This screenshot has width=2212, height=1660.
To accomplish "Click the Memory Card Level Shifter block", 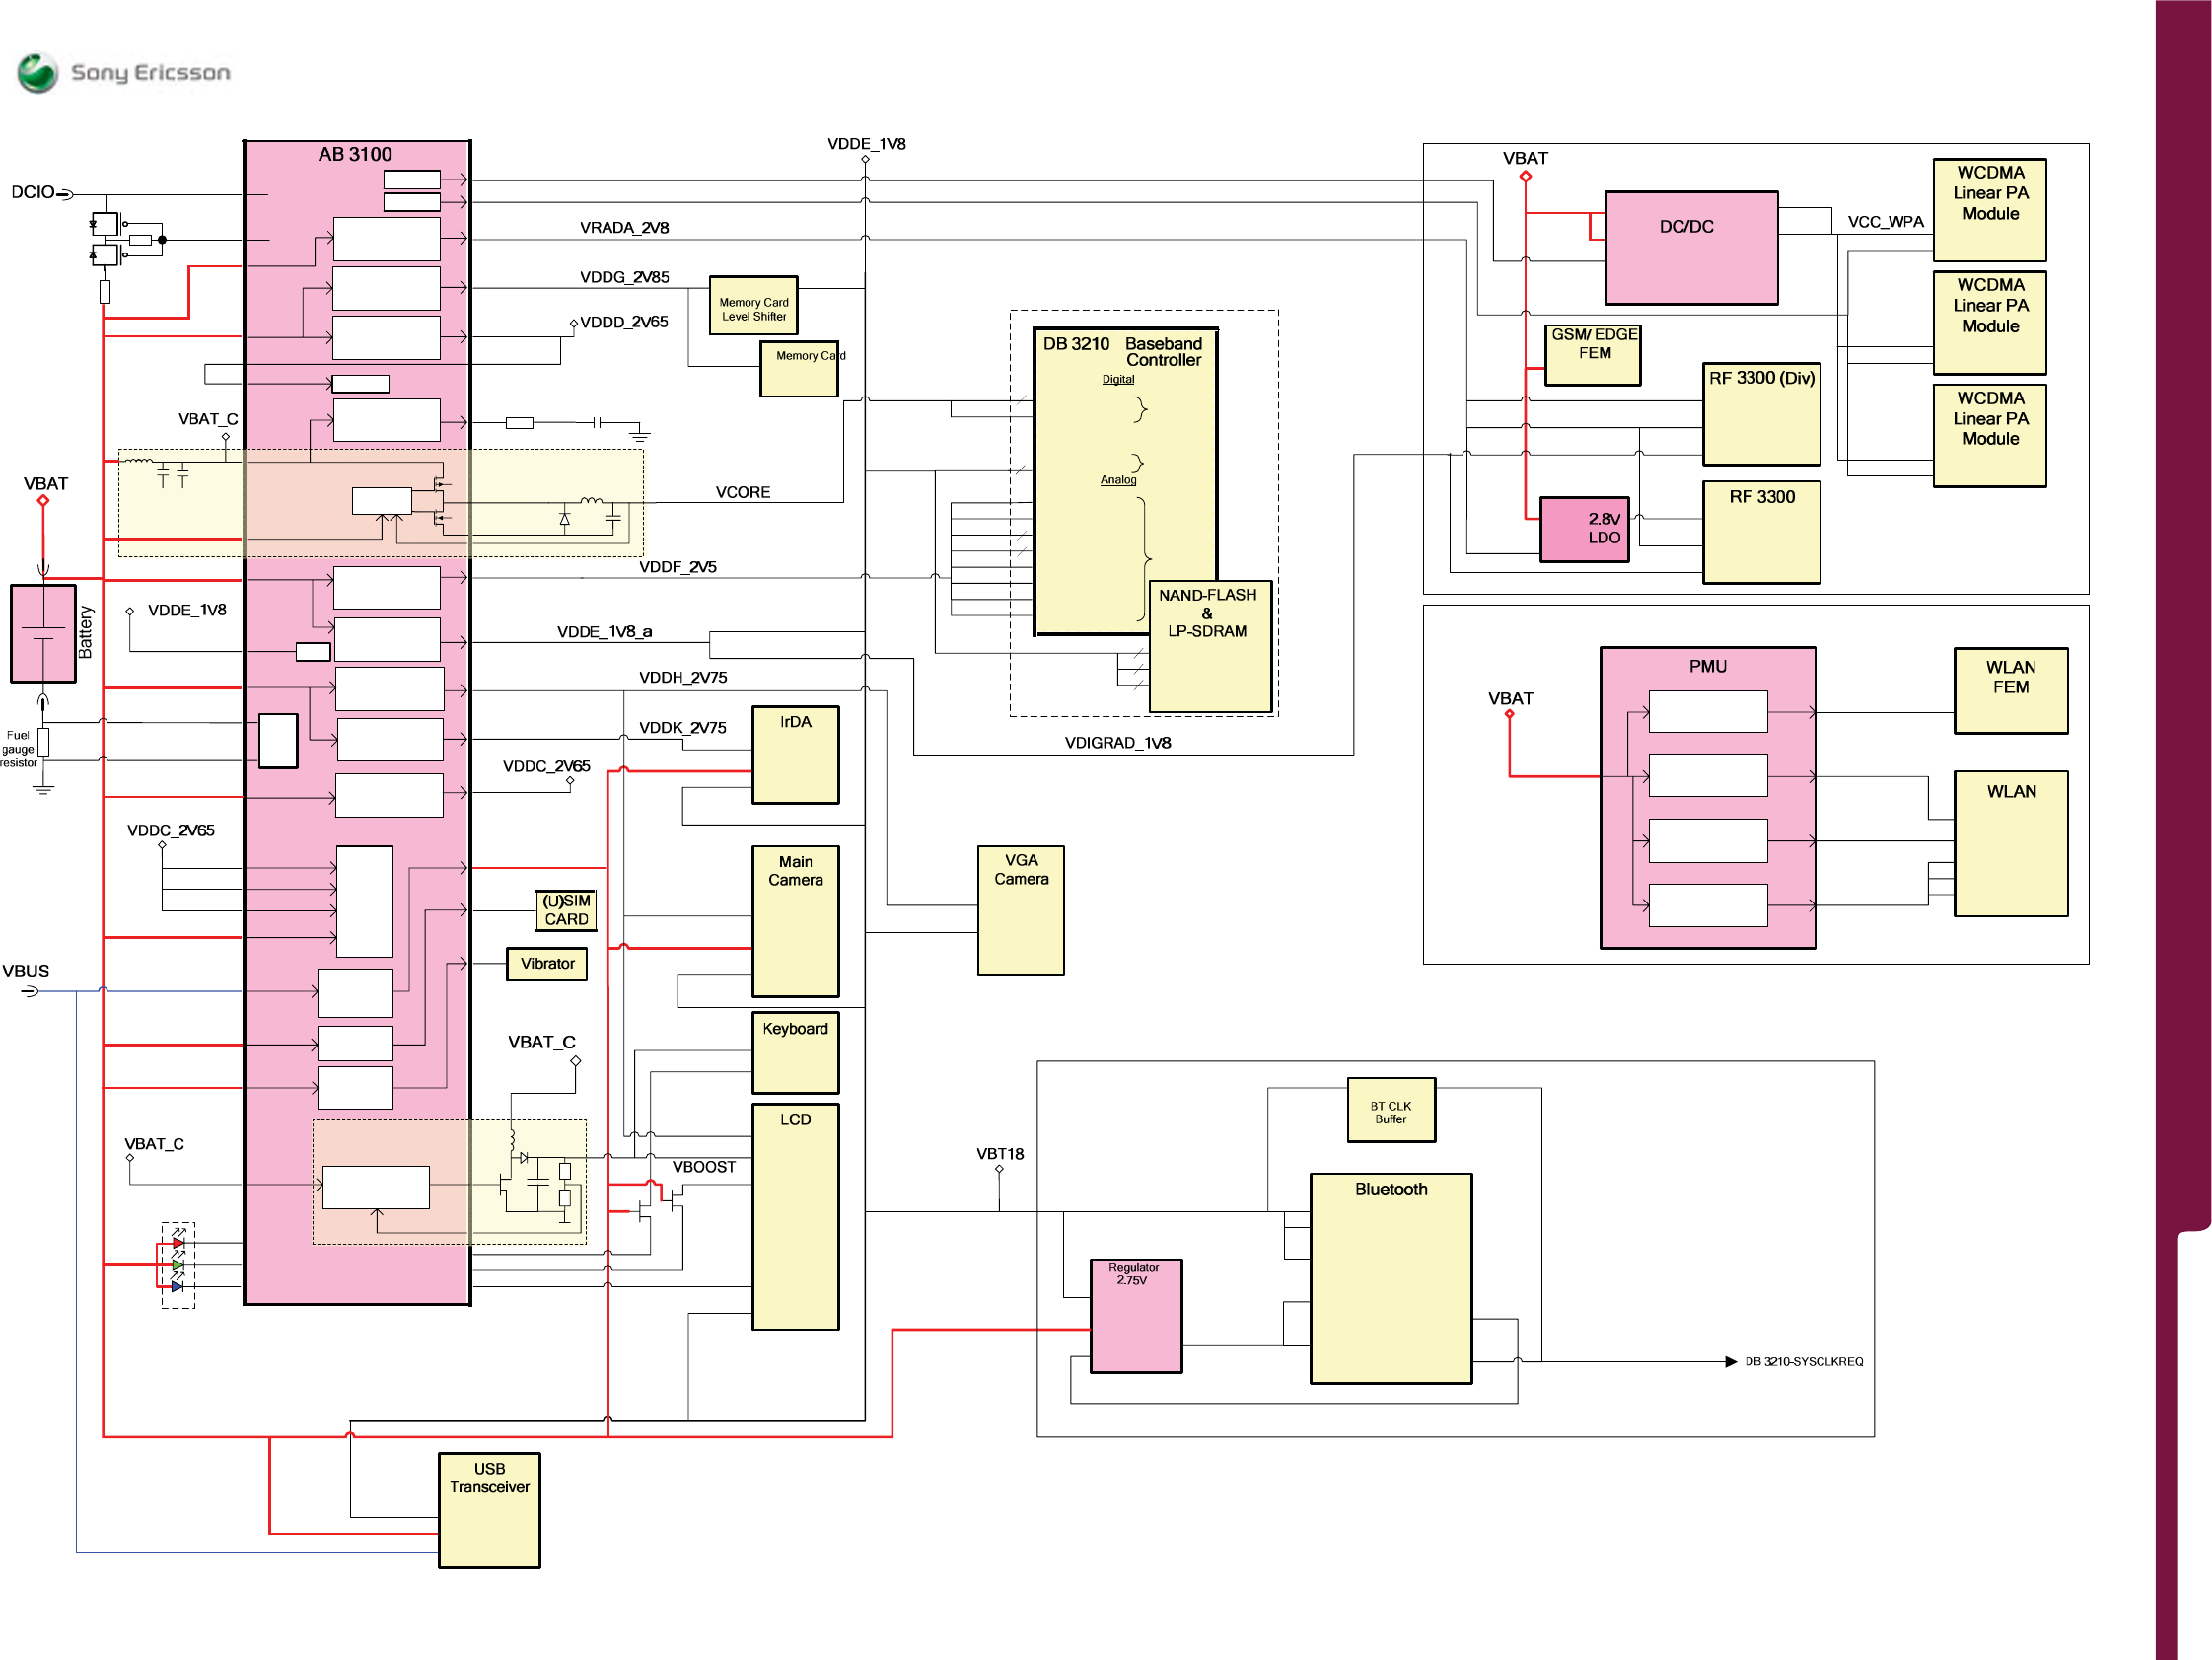I will [x=753, y=305].
